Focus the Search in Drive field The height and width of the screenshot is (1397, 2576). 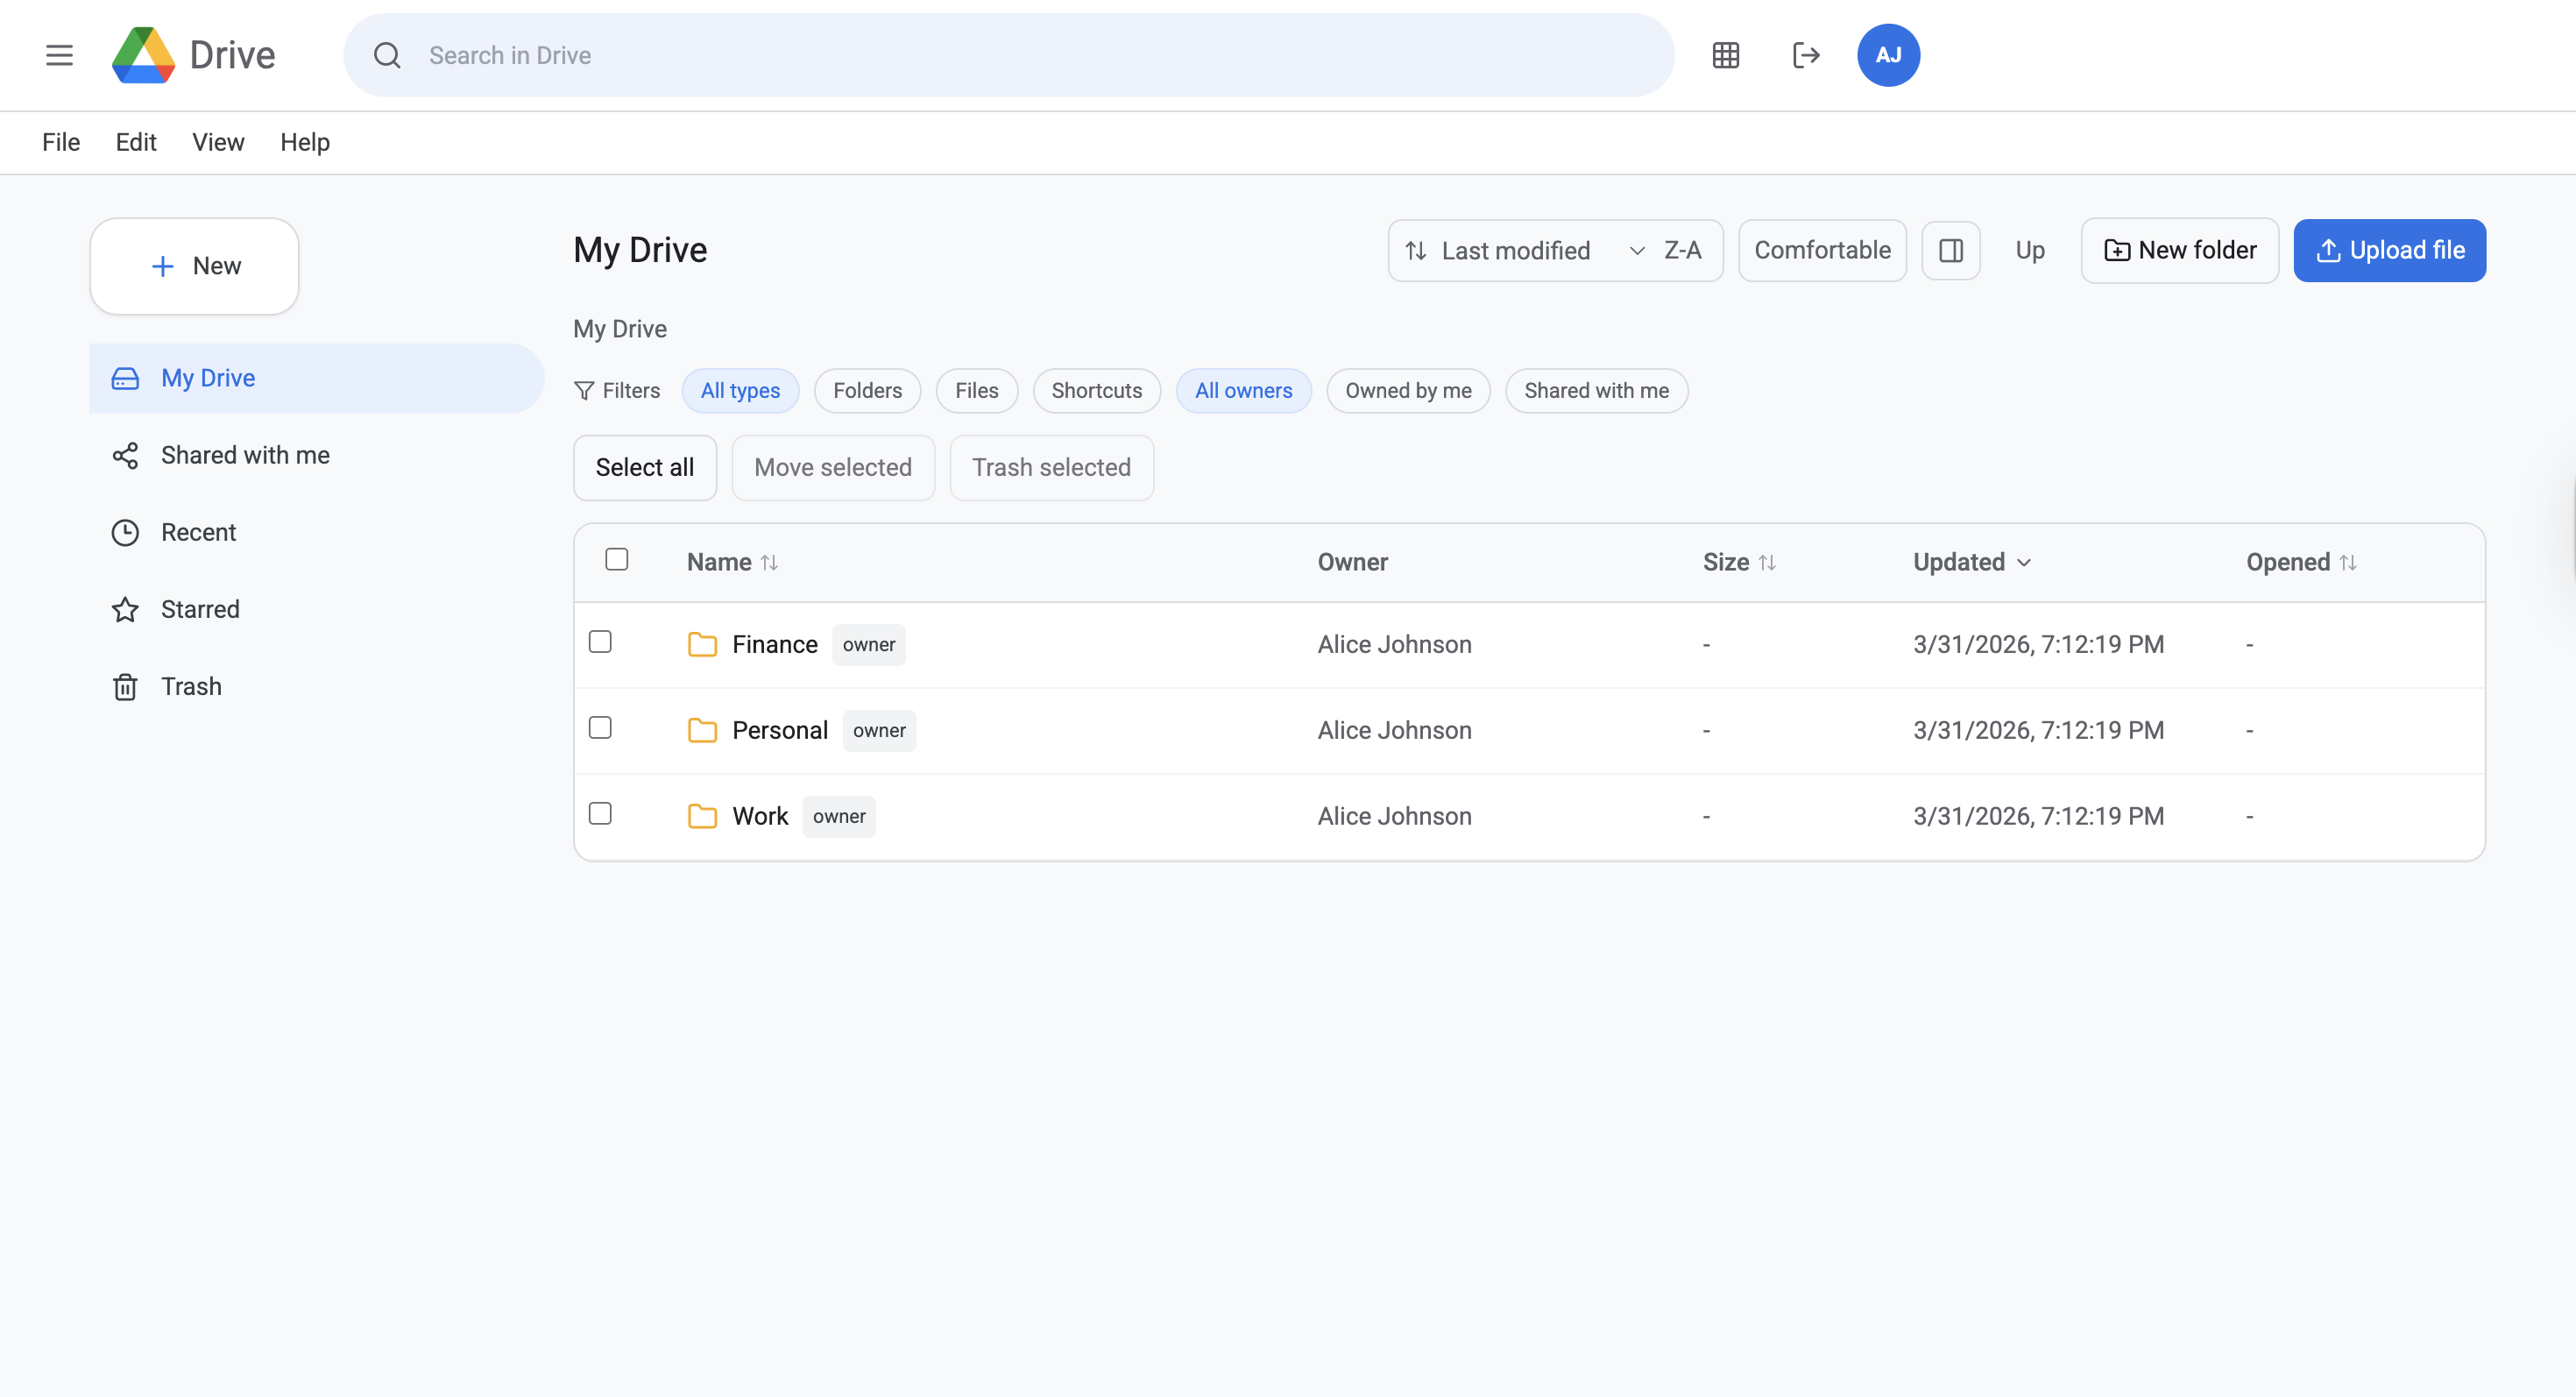1008,55
